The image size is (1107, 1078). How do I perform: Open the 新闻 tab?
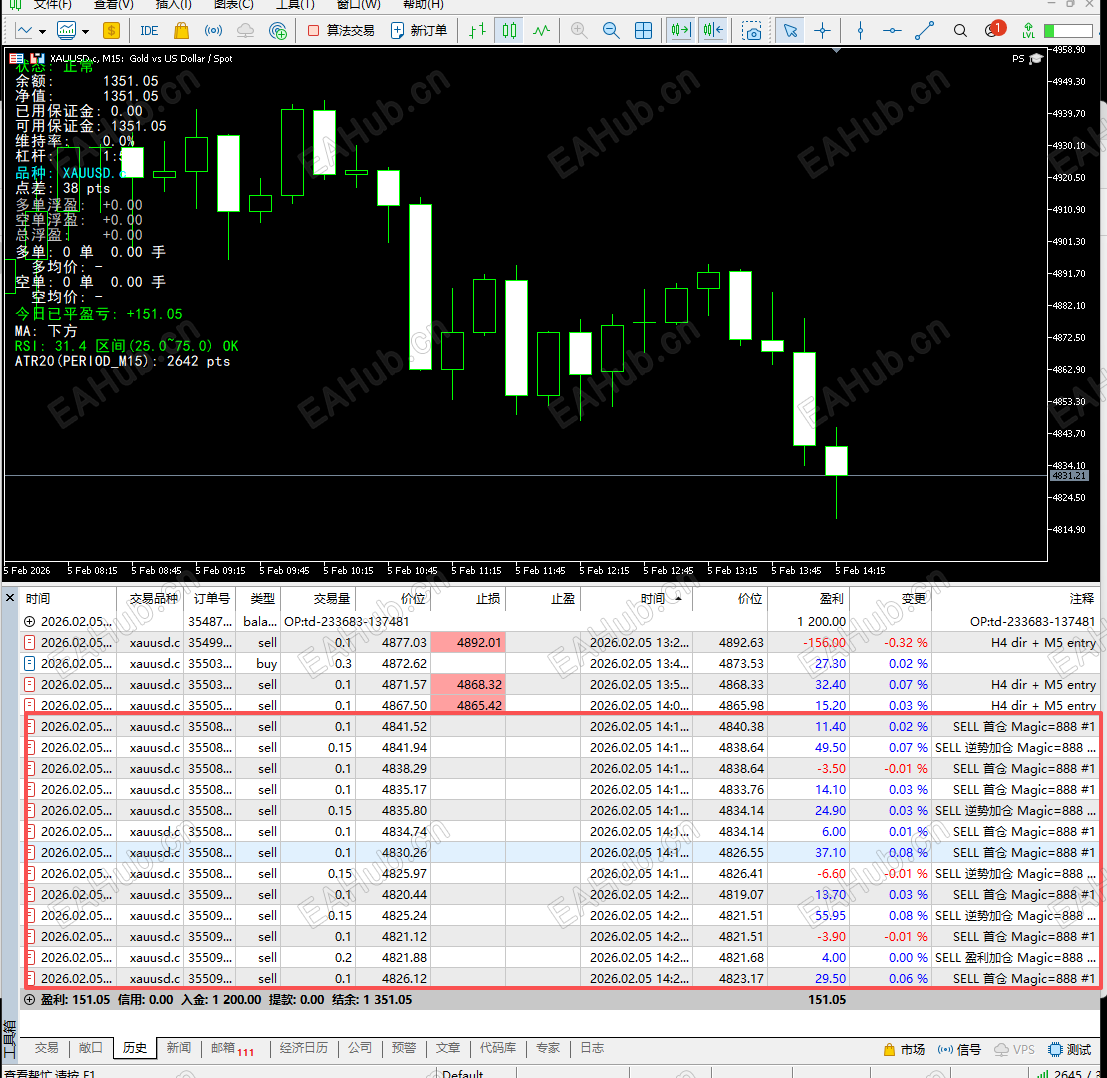click(179, 1048)
